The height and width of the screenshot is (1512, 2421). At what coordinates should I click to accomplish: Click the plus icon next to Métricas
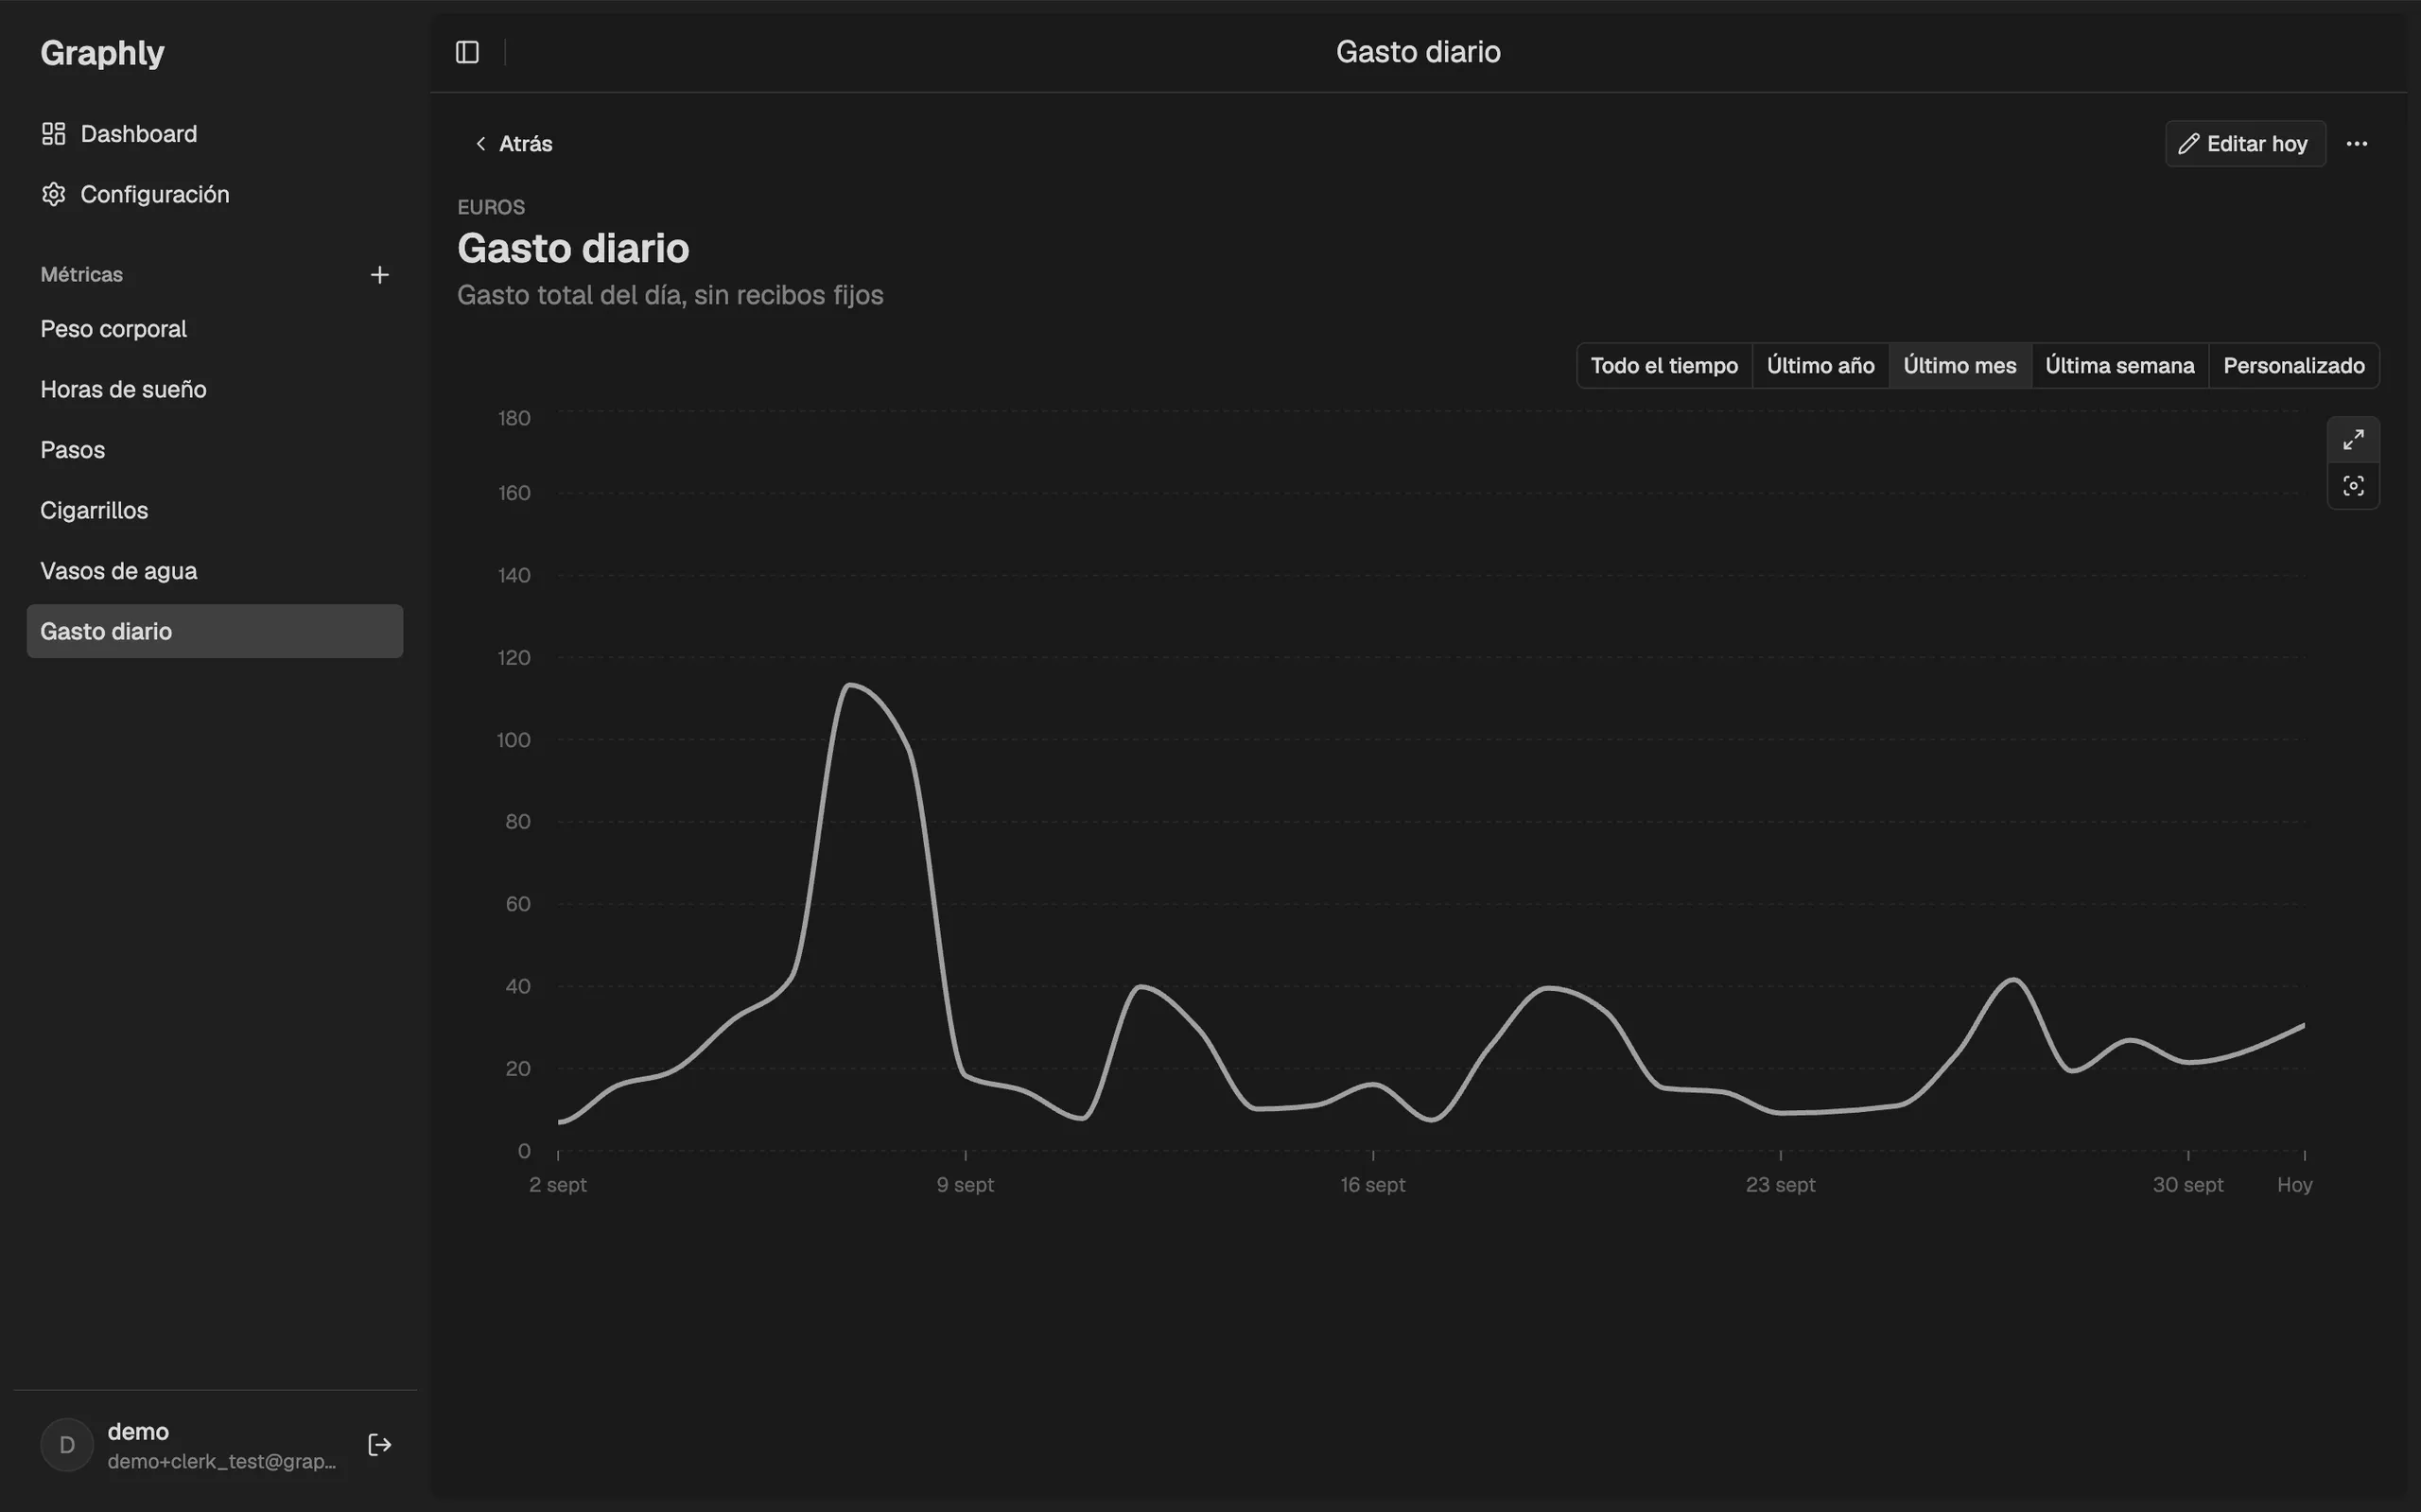380,275
